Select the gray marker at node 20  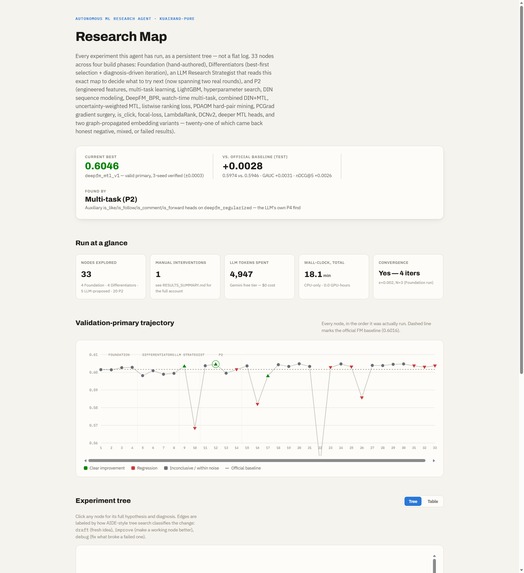click(299, 364)
